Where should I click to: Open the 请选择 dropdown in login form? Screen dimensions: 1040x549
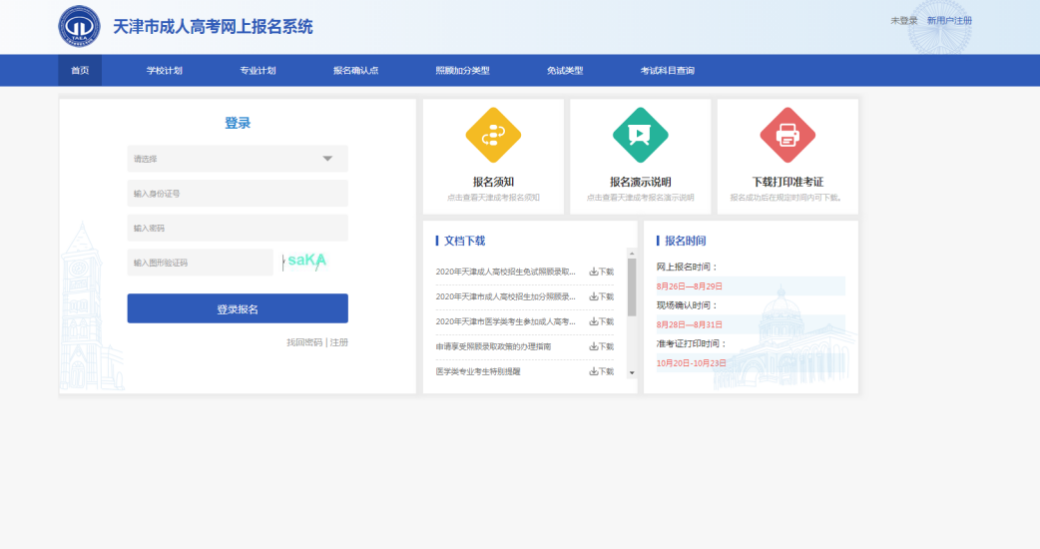click(237, 159)
